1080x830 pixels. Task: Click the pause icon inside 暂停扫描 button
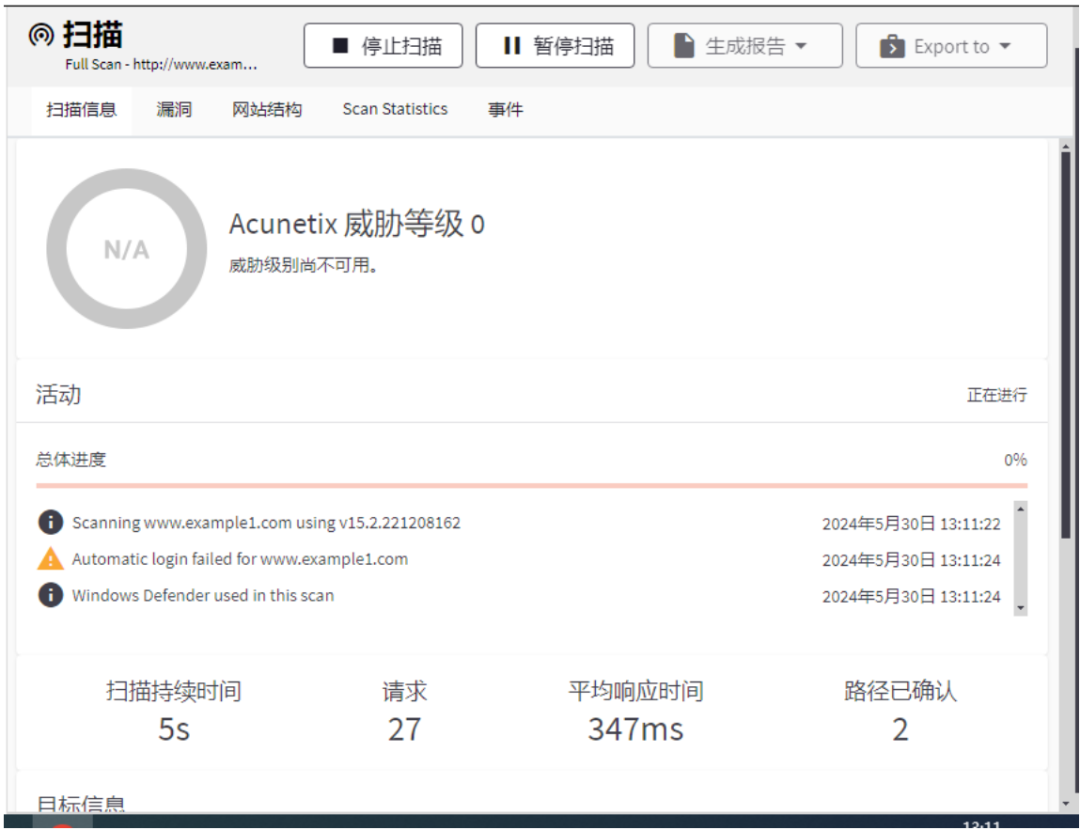[510, 44]
